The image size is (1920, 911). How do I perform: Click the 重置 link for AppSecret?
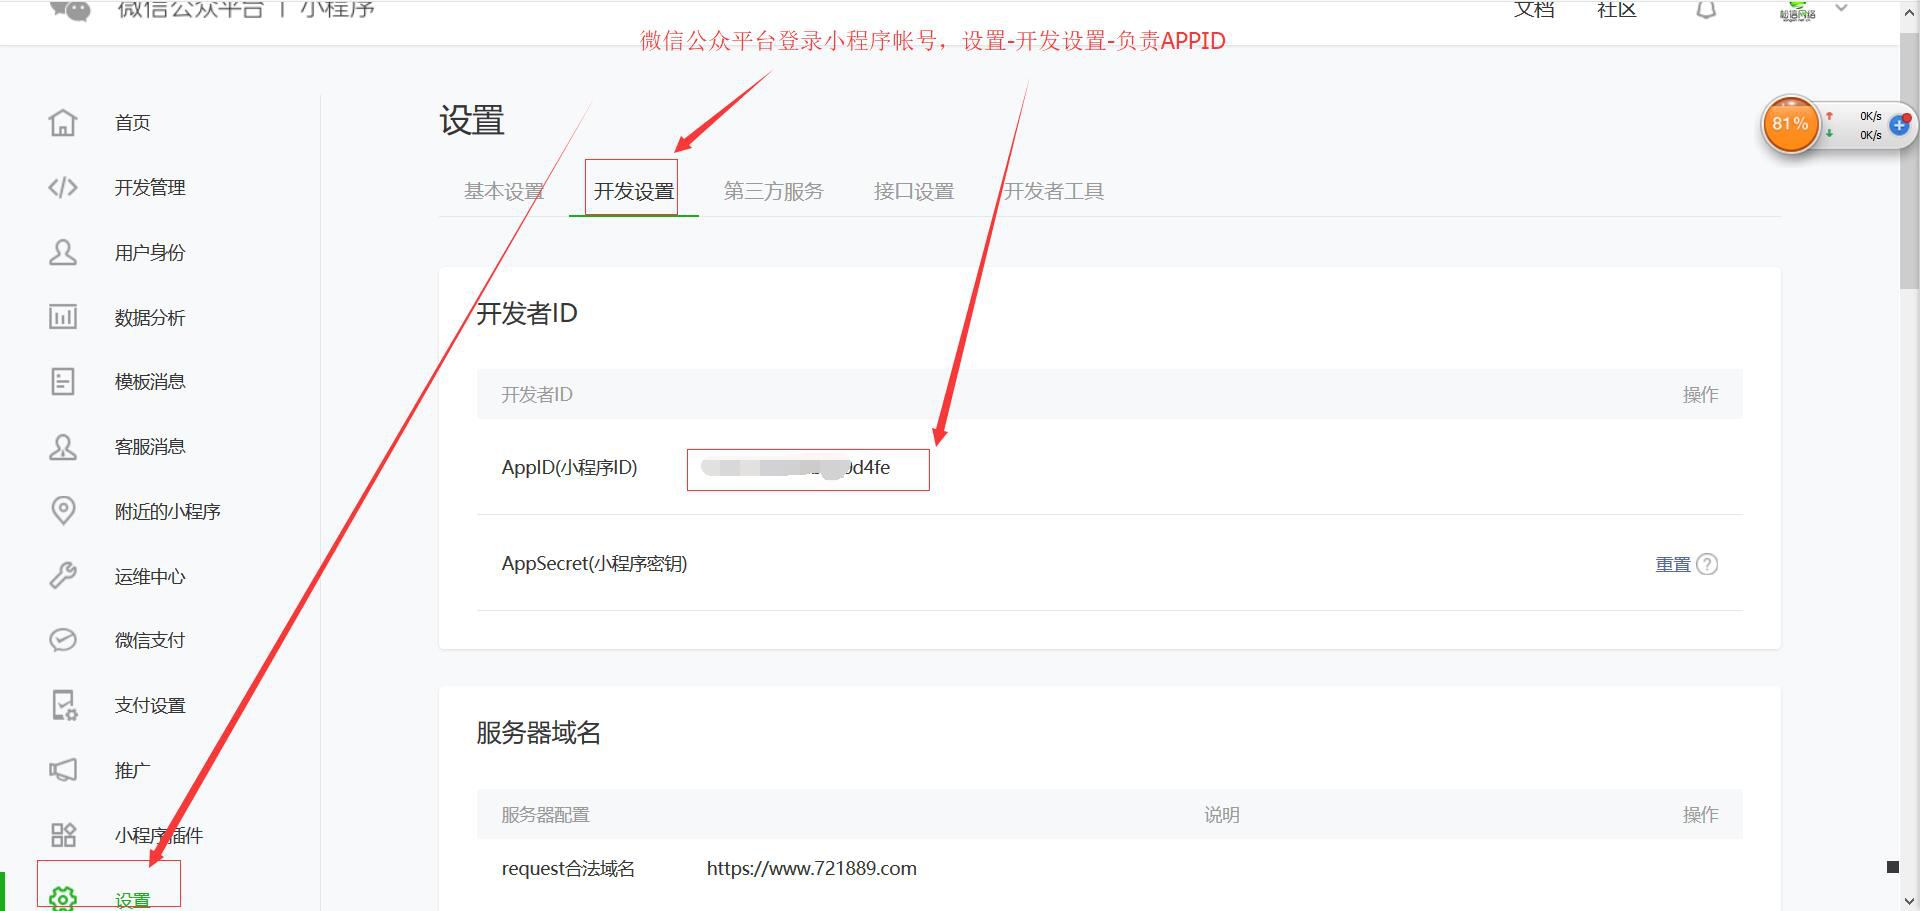[1673, 564]
